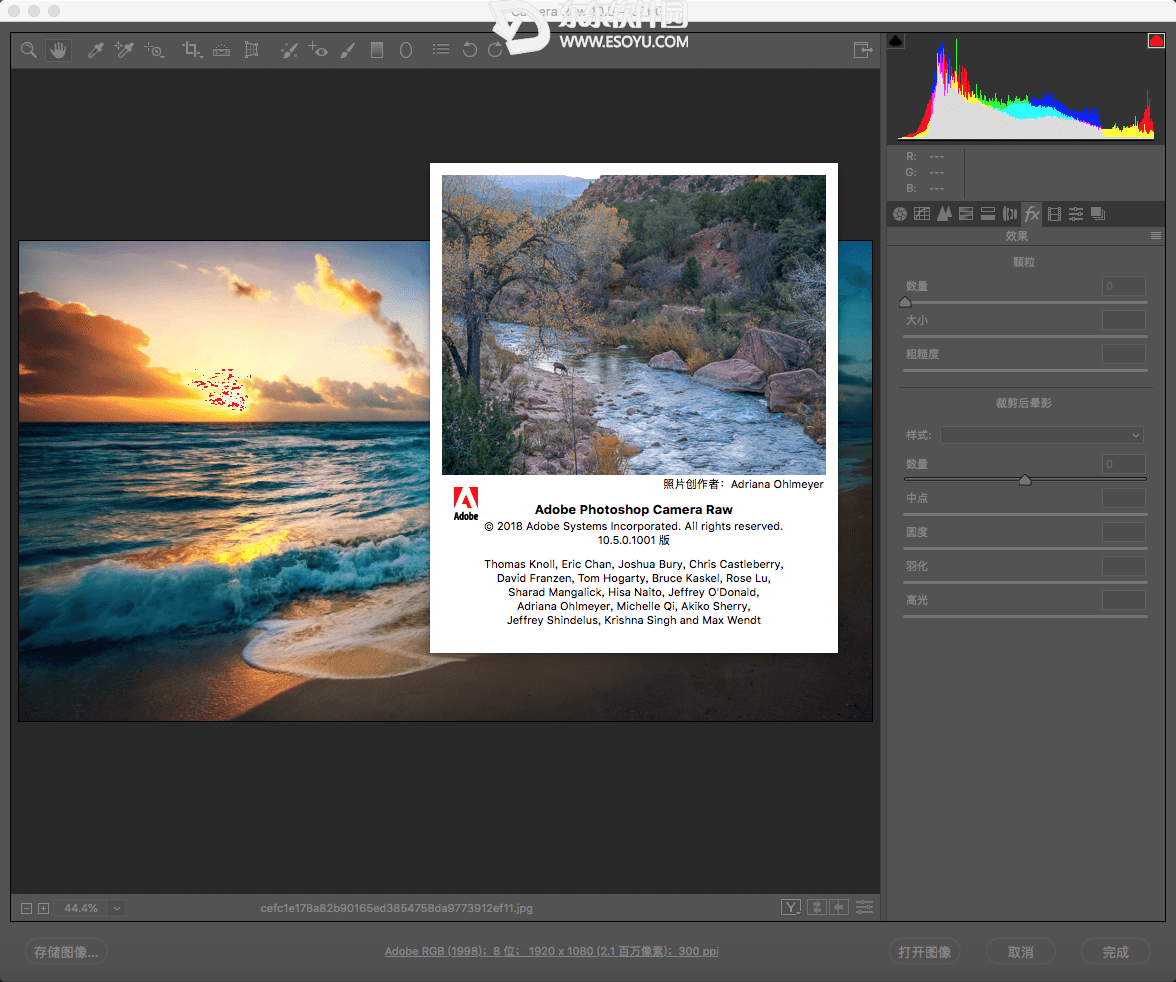This screenshot has width=1176, height=982.
Task: Toggle between current and default settings
Action: tap(865, 908)
